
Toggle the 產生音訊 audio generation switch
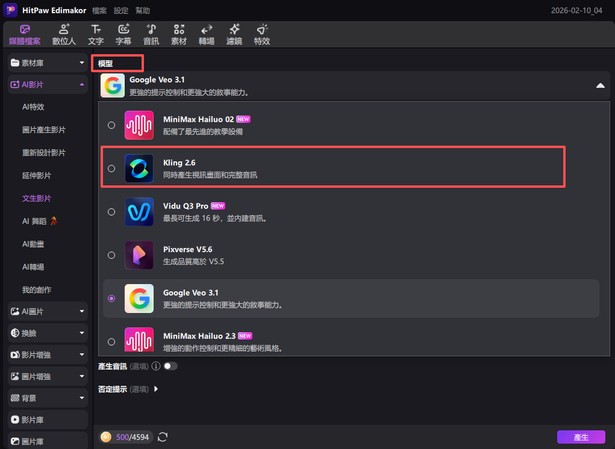tap(171, 366)
